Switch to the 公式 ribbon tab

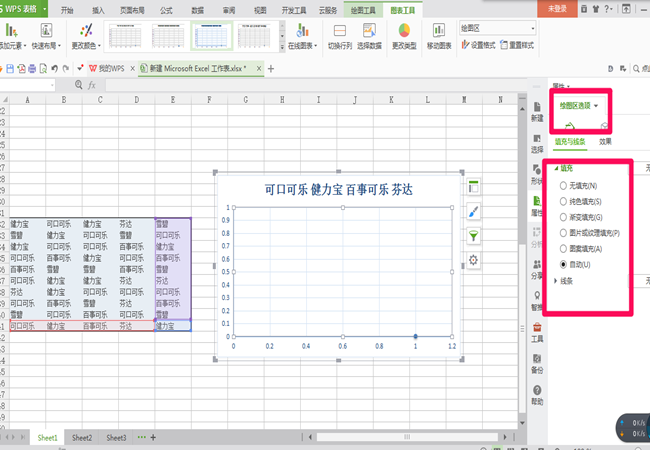(x=166, y=10)
